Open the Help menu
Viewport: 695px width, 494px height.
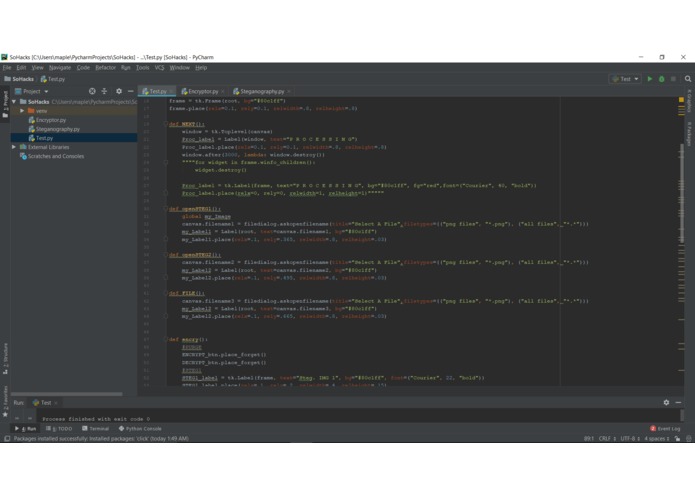[x=201, y=68]
